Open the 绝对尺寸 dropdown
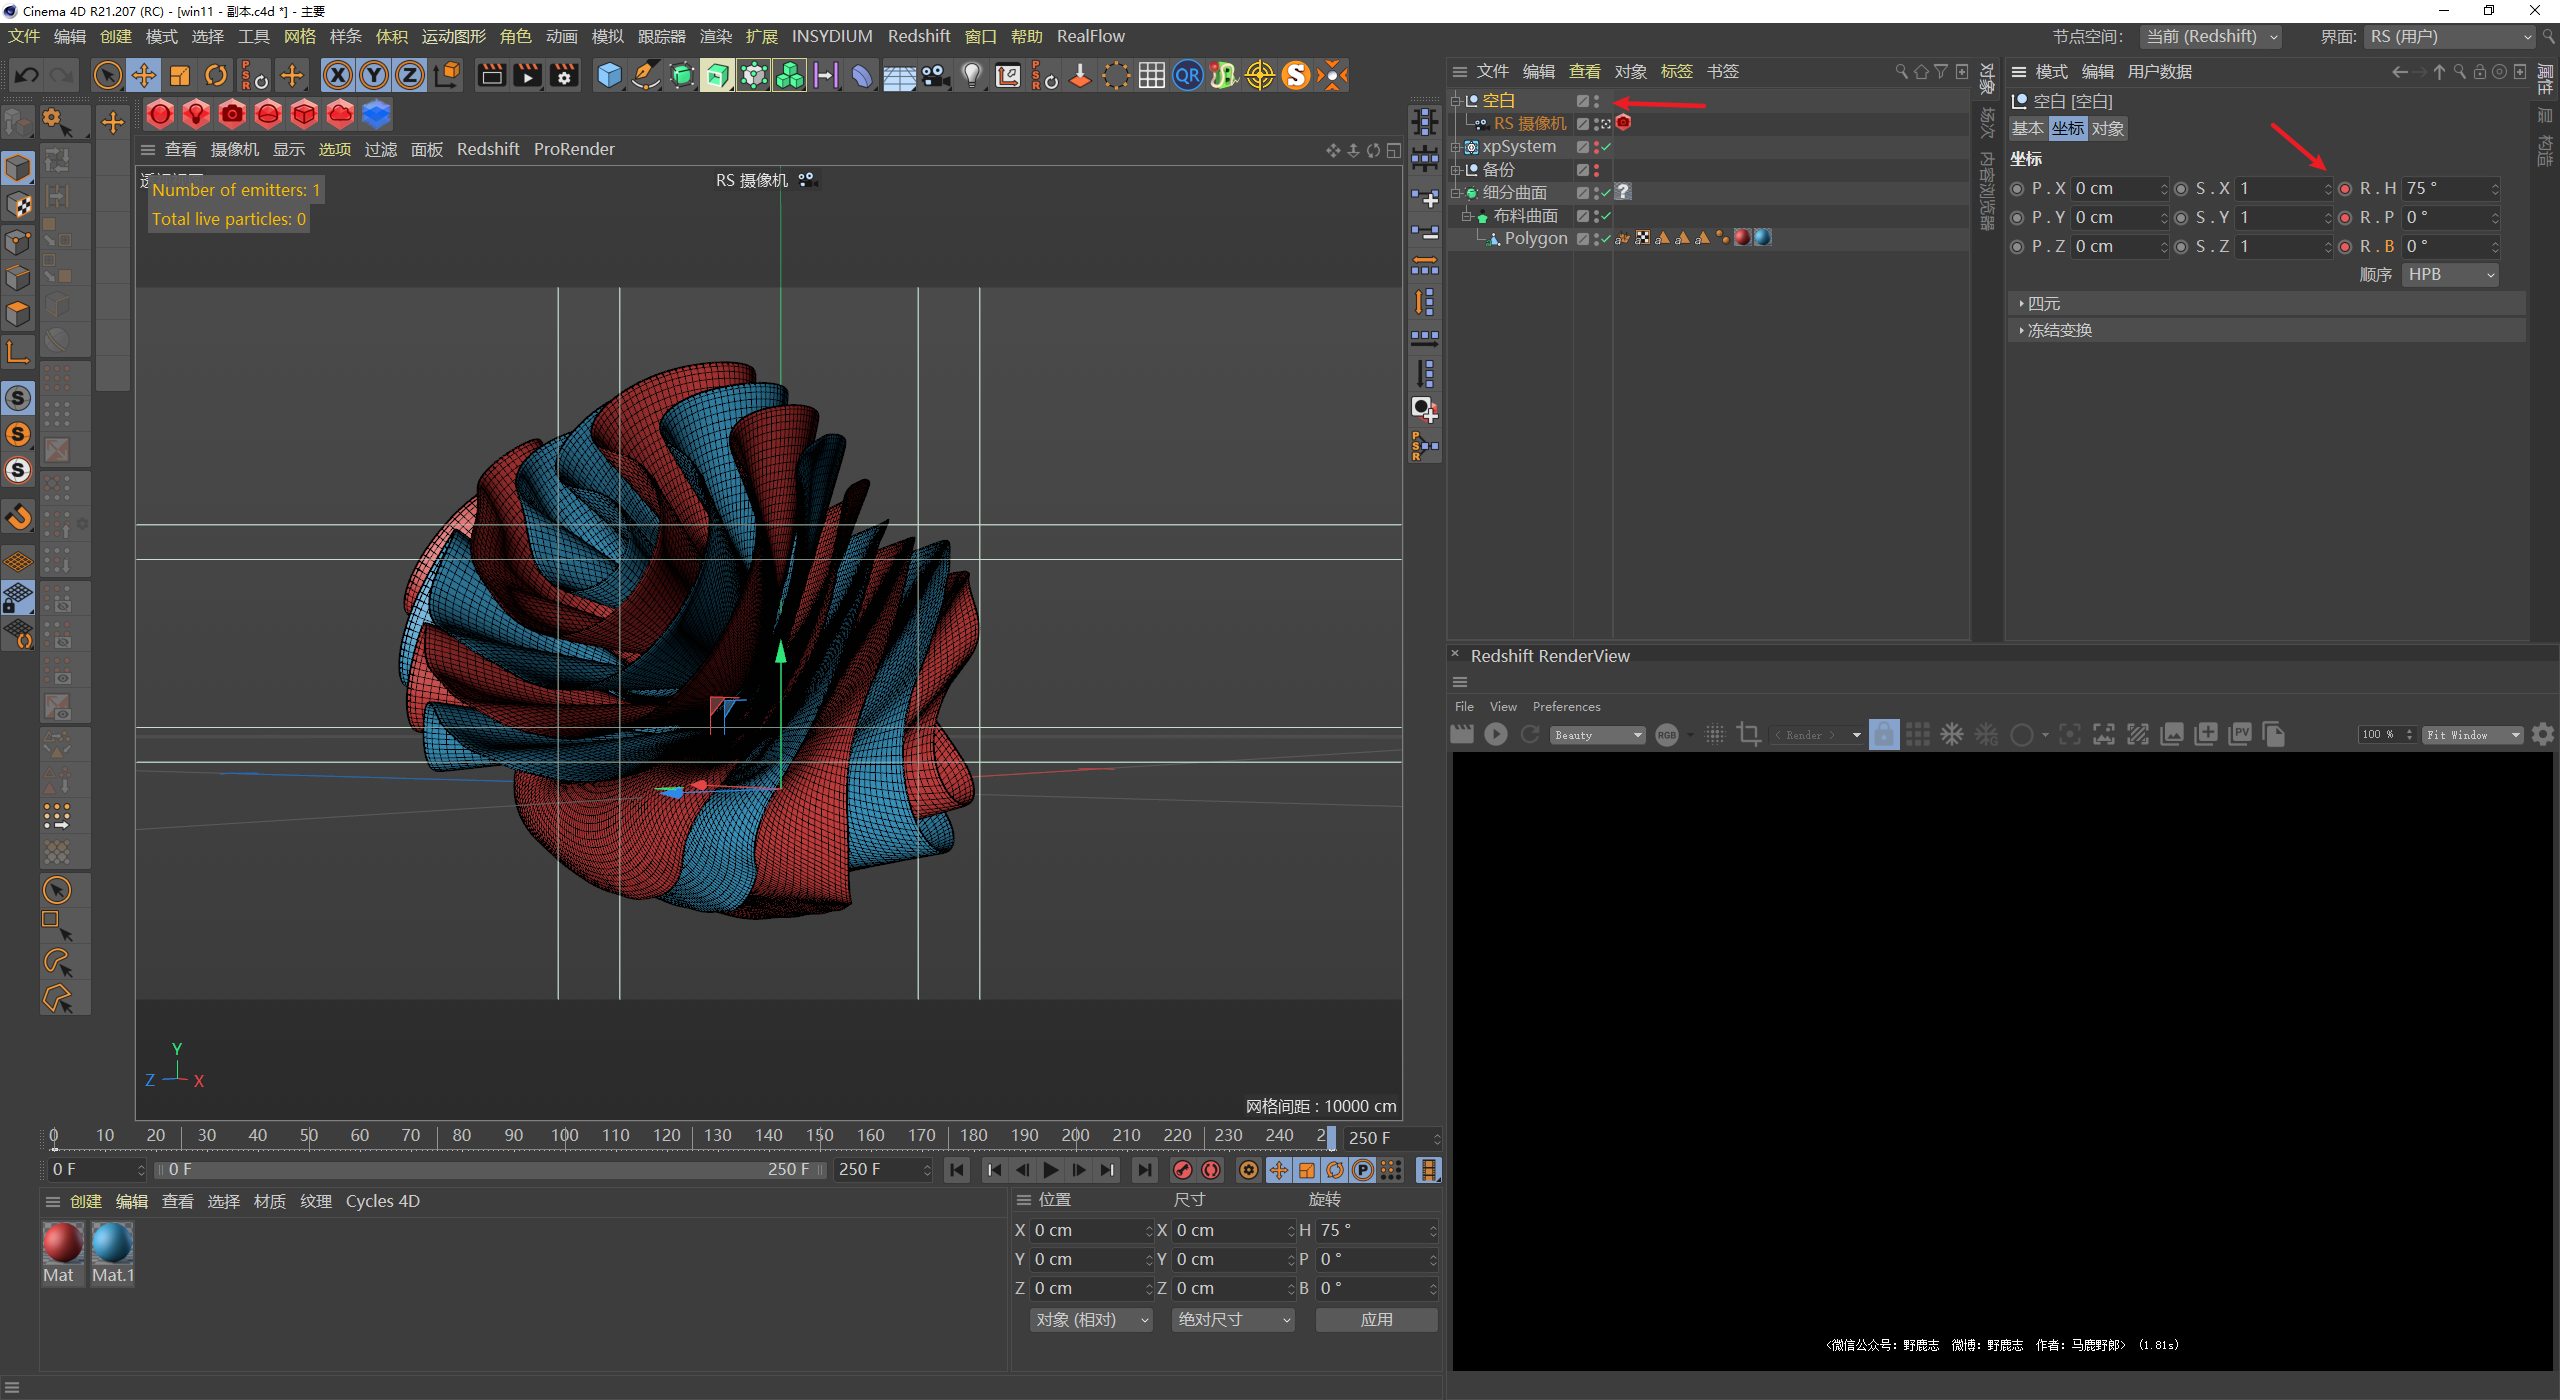 tap(1233, 1320)
